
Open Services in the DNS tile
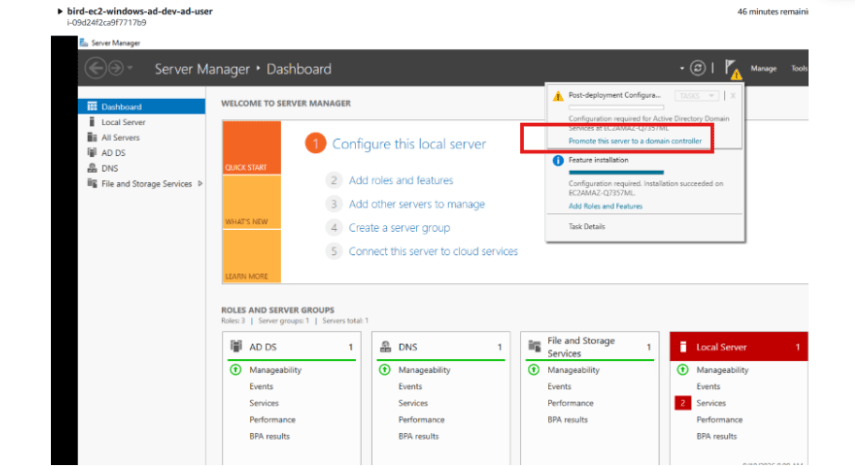pyautogui.click(x=413, y=403)
